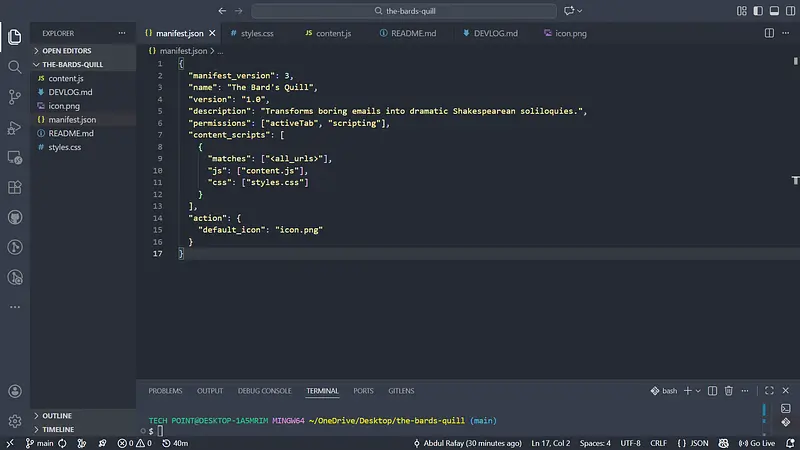
Task: Click the Split Editor Right icon
Action: (769, 33)
